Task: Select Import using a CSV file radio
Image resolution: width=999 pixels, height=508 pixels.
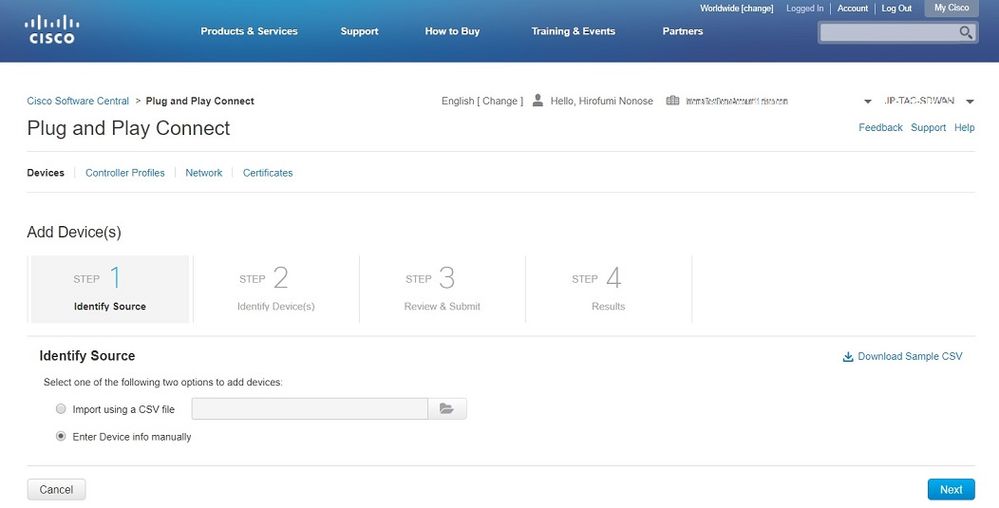Action: click(61, 409)
